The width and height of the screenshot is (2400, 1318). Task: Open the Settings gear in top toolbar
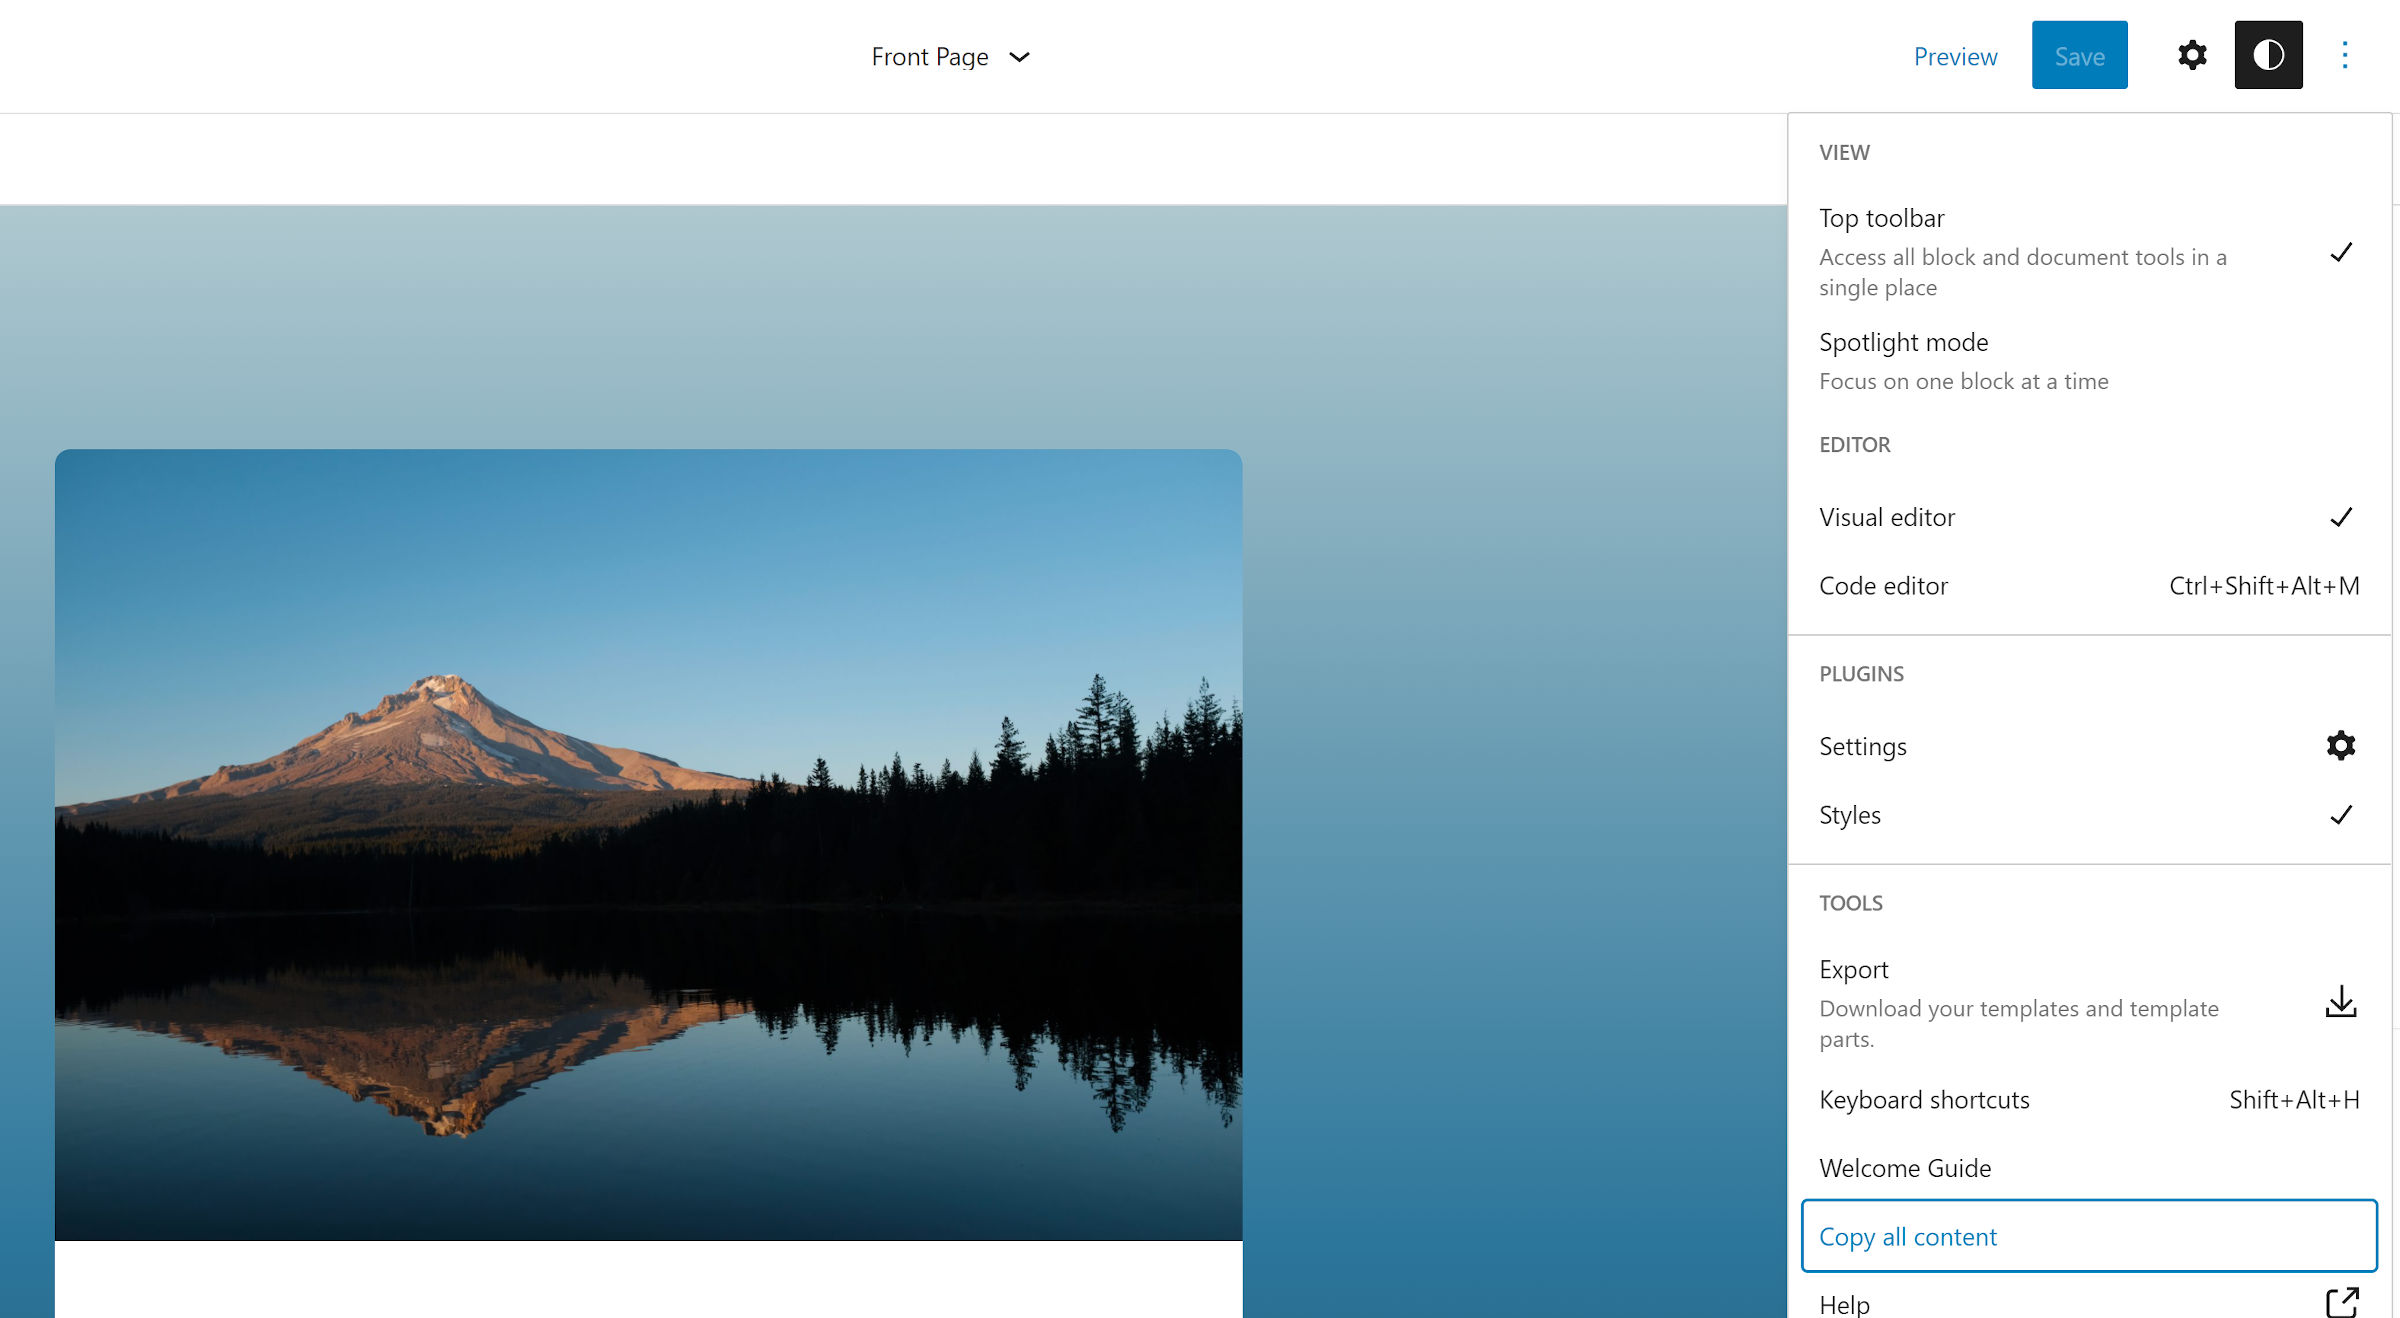click(2191, 55)
